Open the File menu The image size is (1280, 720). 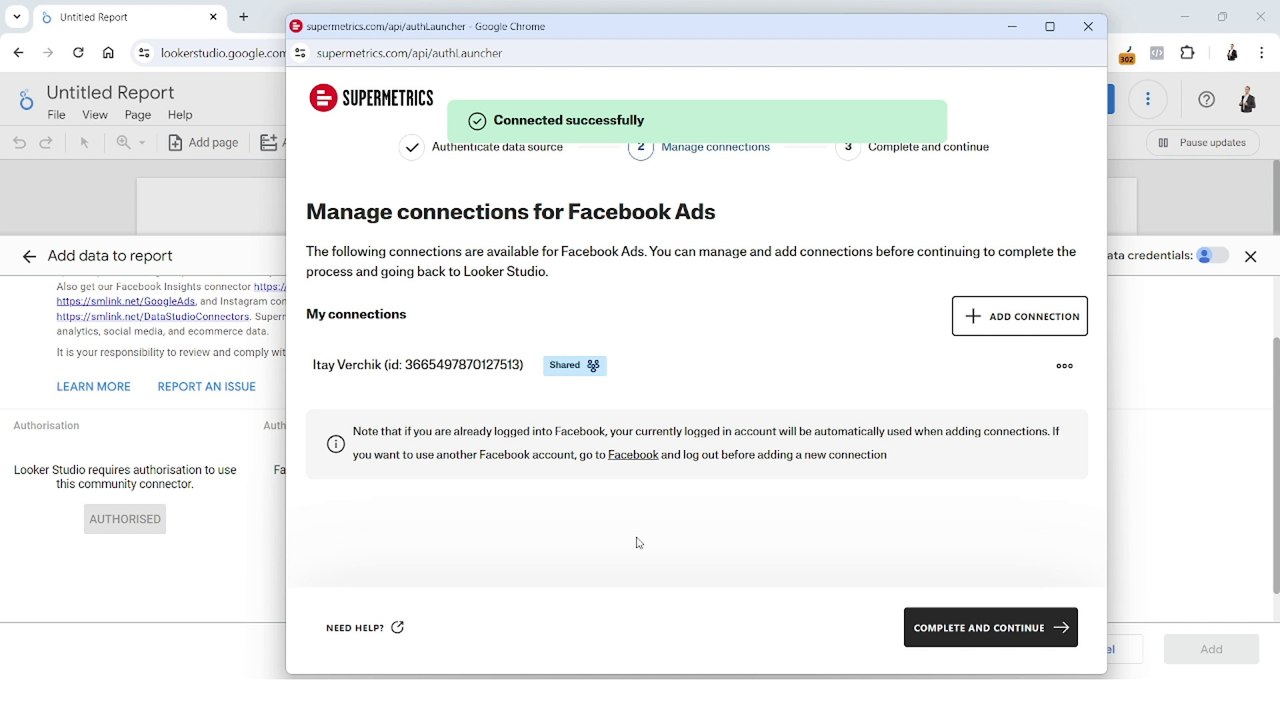click(x=56, y=115)
